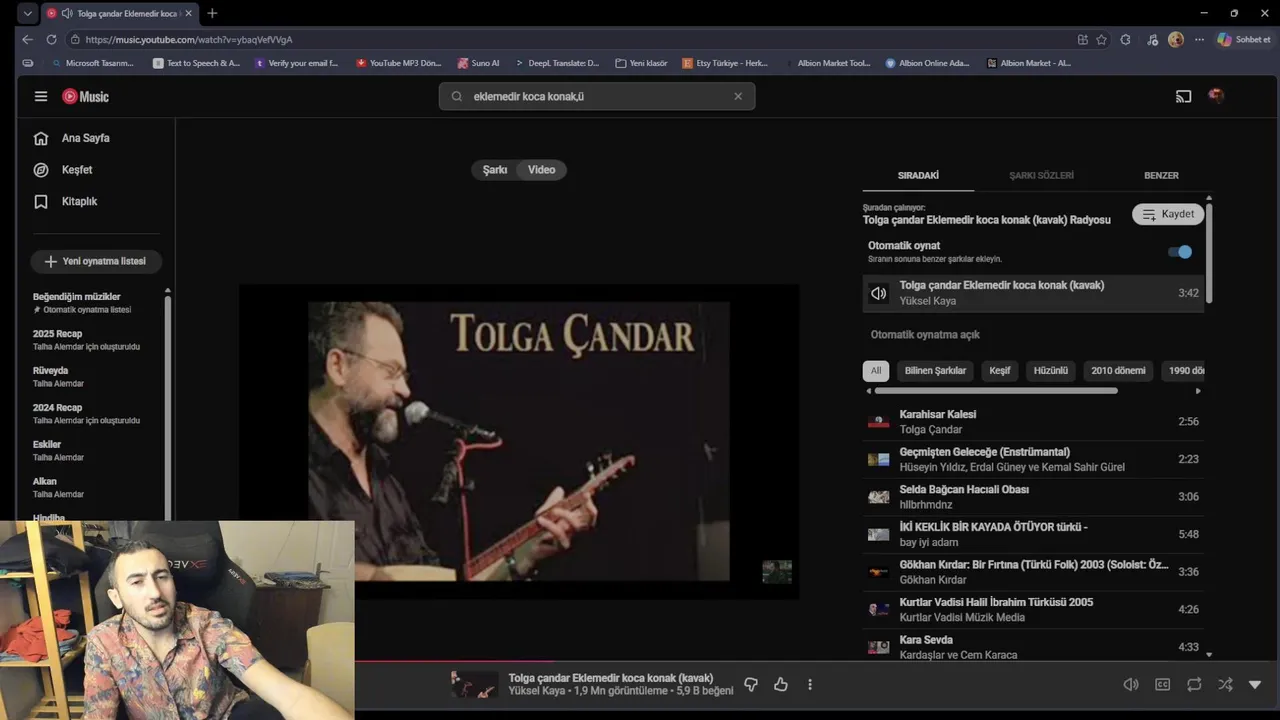1280x720 pixels.
Task: Create a new playlist with Yeni oynatma listesi
Action: tap(96, 261)
